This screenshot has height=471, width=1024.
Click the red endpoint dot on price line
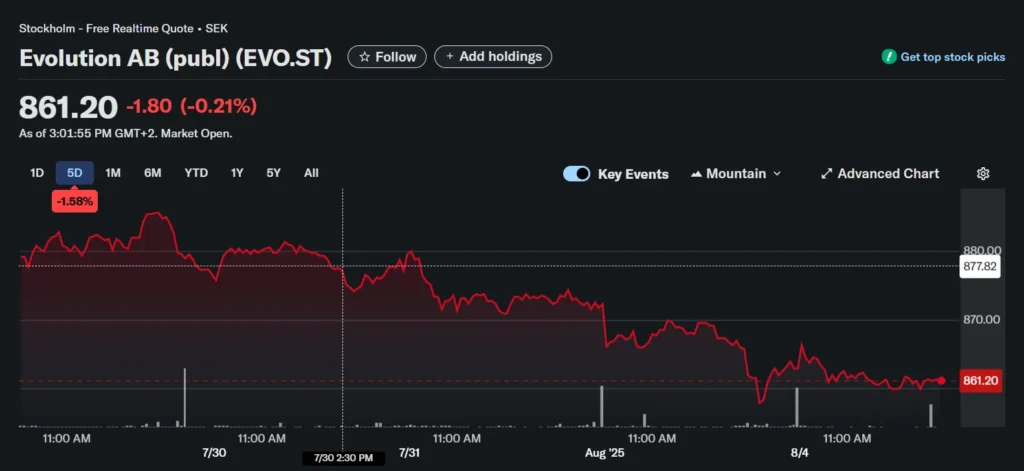click(x=941, y=380)
